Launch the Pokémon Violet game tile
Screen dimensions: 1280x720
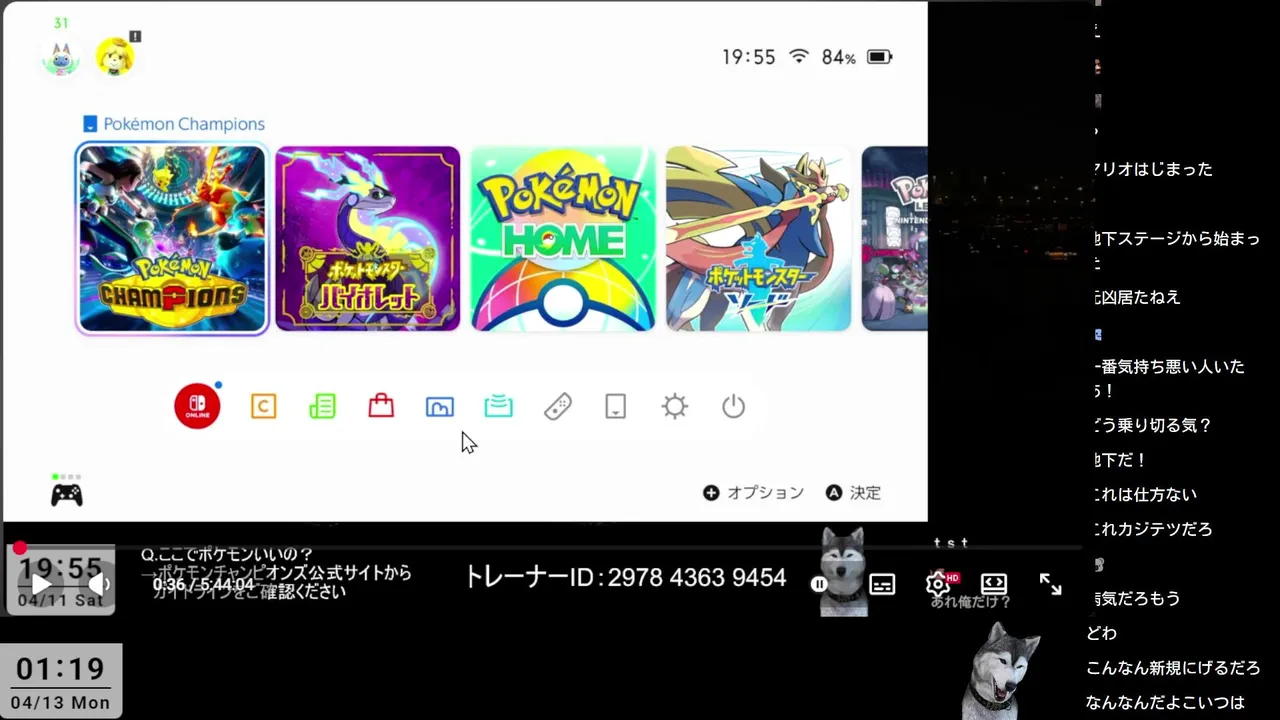(x=368, y=238)
